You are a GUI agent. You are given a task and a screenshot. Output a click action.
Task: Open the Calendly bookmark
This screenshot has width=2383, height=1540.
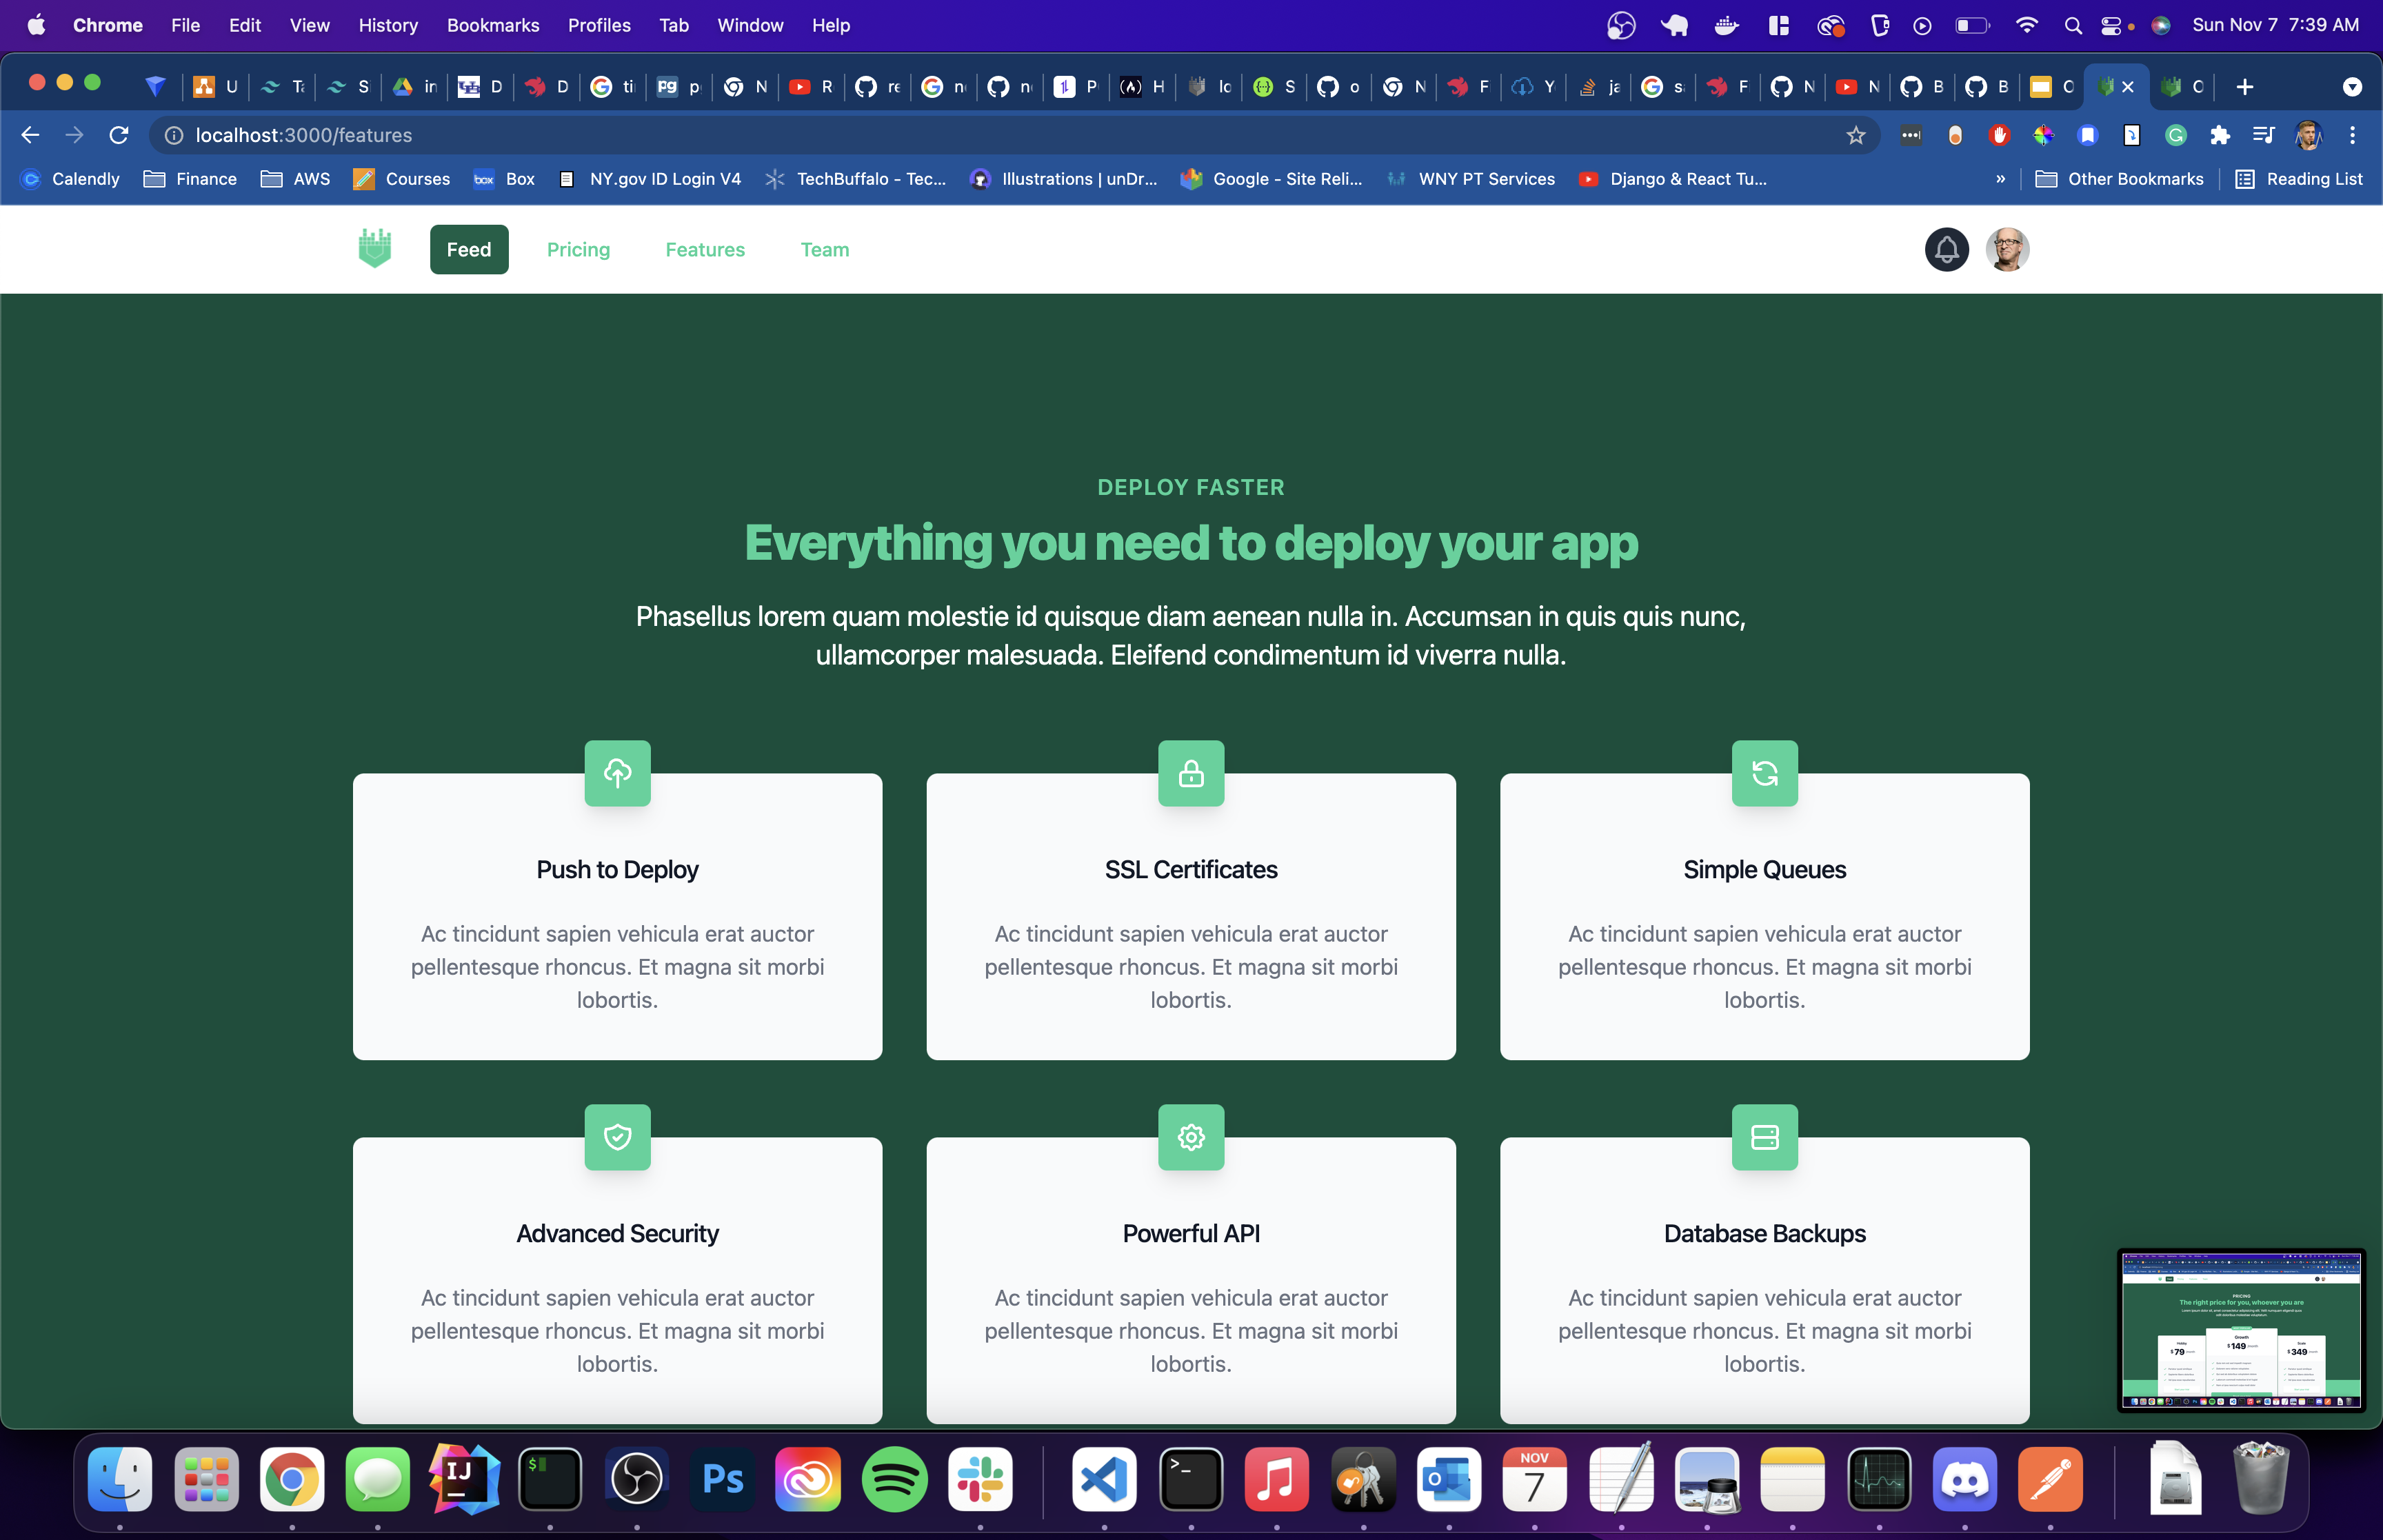tap(71, 179)
